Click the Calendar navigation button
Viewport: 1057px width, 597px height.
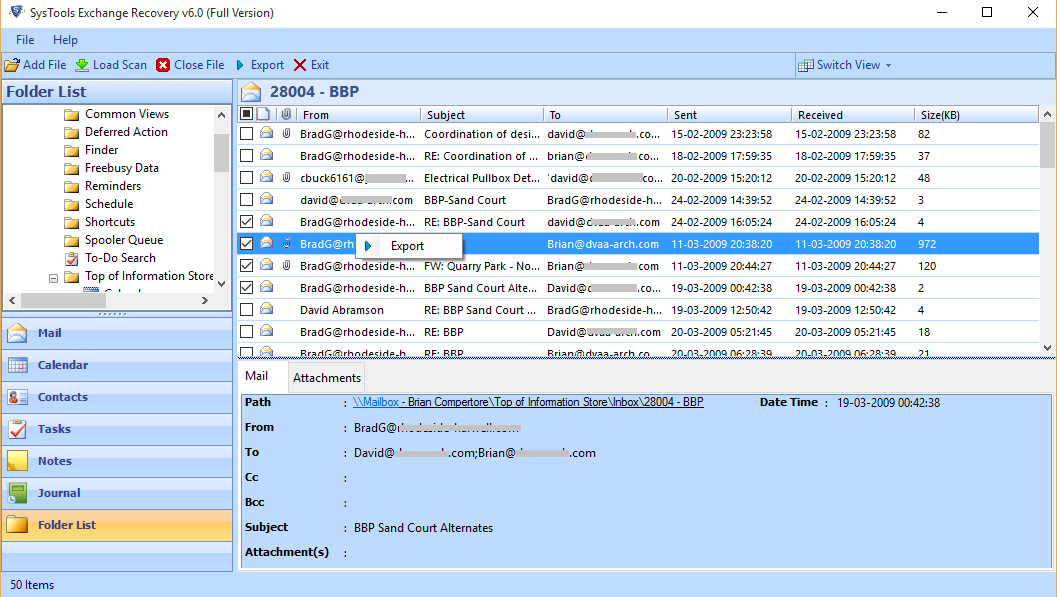point(117,365)
